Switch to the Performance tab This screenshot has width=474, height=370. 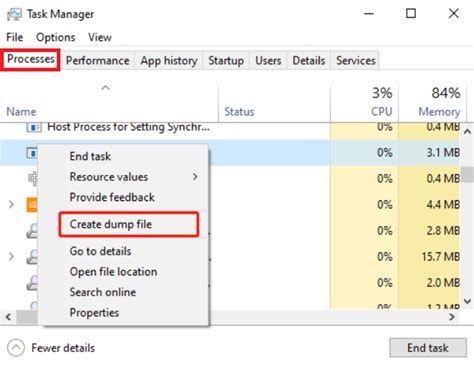point(98,60)
